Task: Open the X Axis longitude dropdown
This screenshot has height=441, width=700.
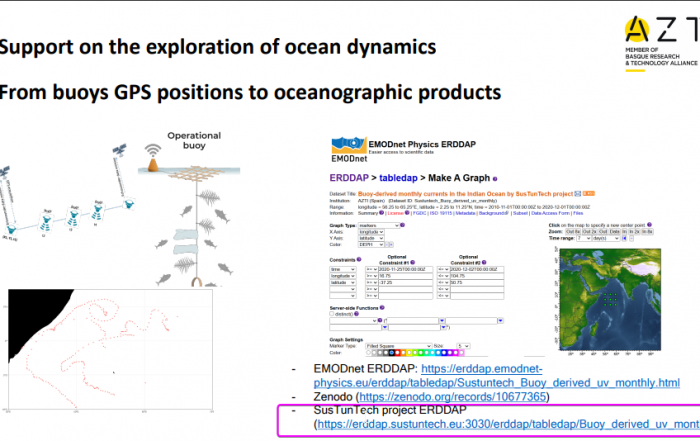Action: coord(371,232)
